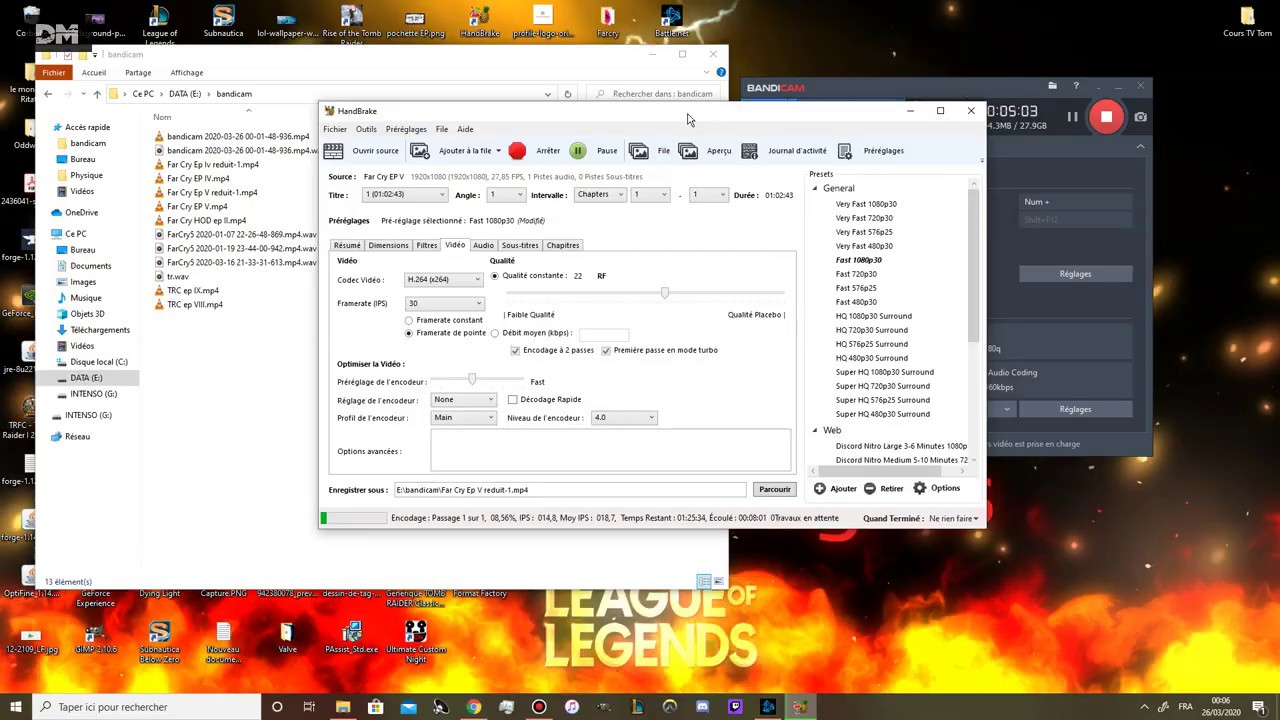The width and height of the screenshot is (1280, 720).
Task: Open File Explorer from the taskbar
Action: pos(343,707)
